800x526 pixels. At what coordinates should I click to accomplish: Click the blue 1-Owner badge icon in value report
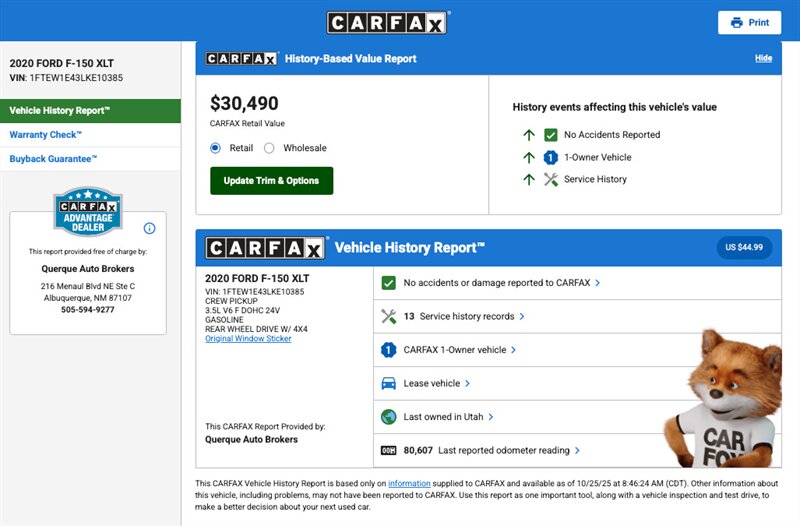[x=550, y=157]
